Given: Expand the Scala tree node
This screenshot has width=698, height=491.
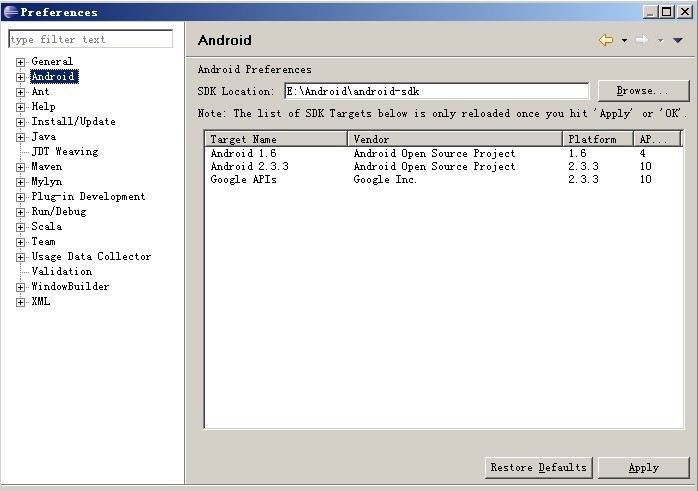Looking at the screenshot, I should tap(20, 227).
